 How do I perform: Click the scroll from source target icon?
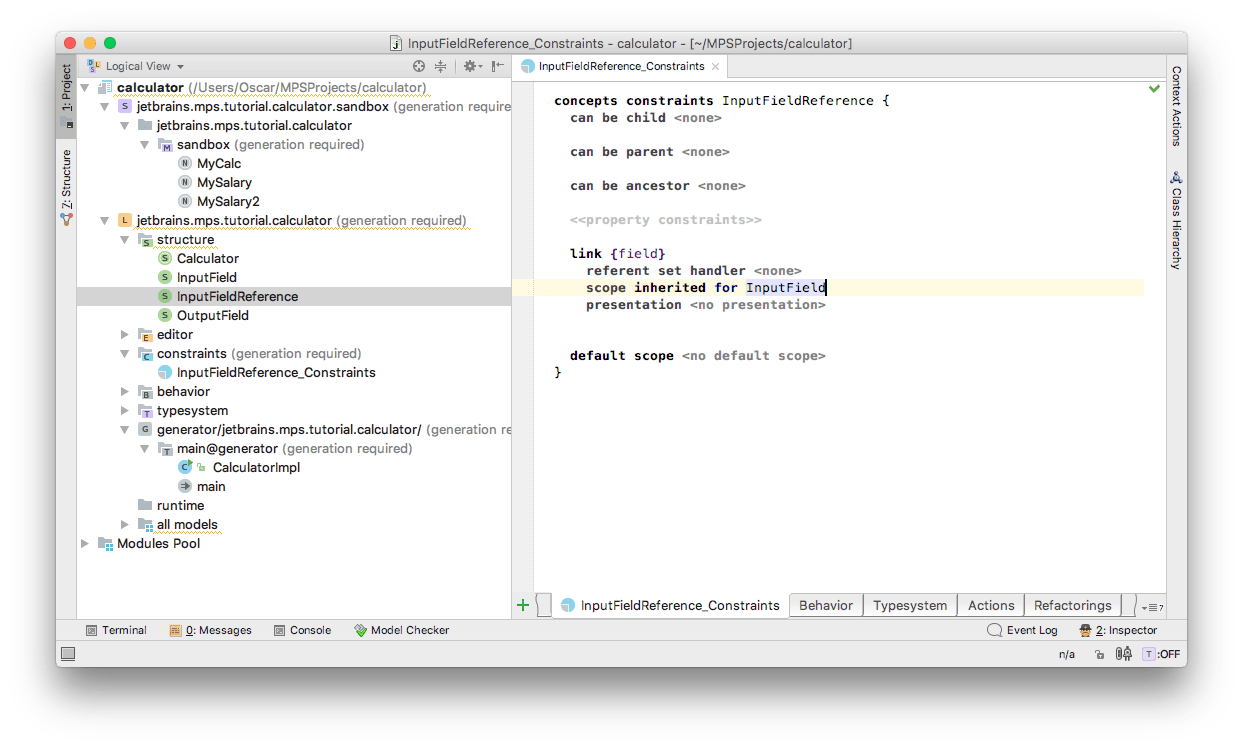[x=419, y=66]
